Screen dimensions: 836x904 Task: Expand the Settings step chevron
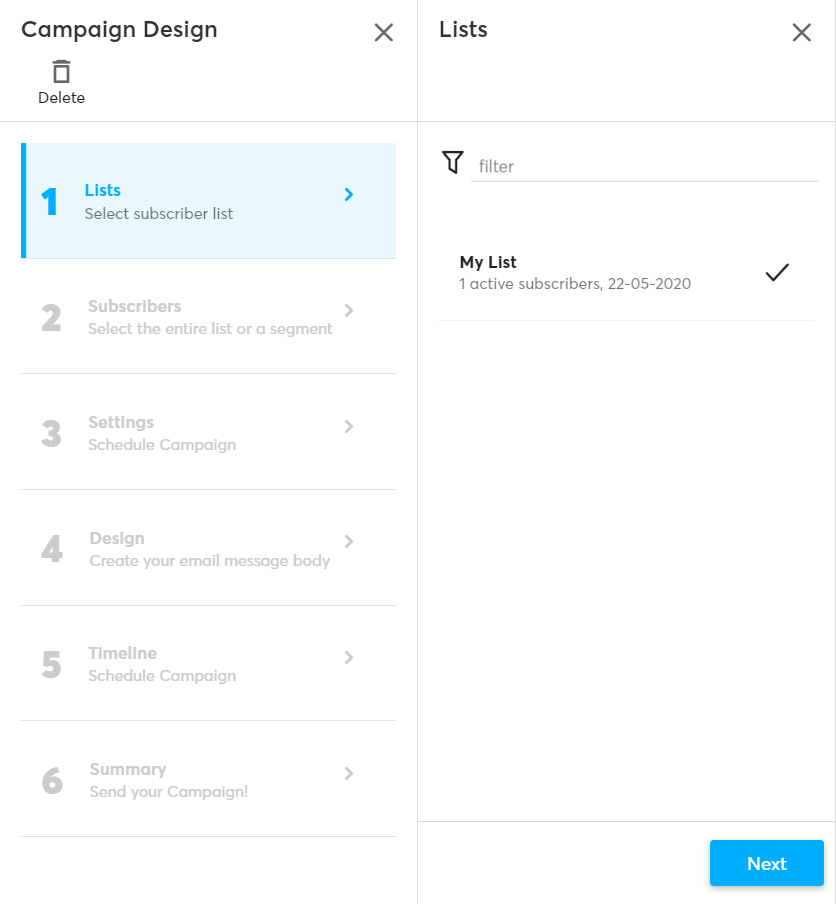click(x=349, y=426)
